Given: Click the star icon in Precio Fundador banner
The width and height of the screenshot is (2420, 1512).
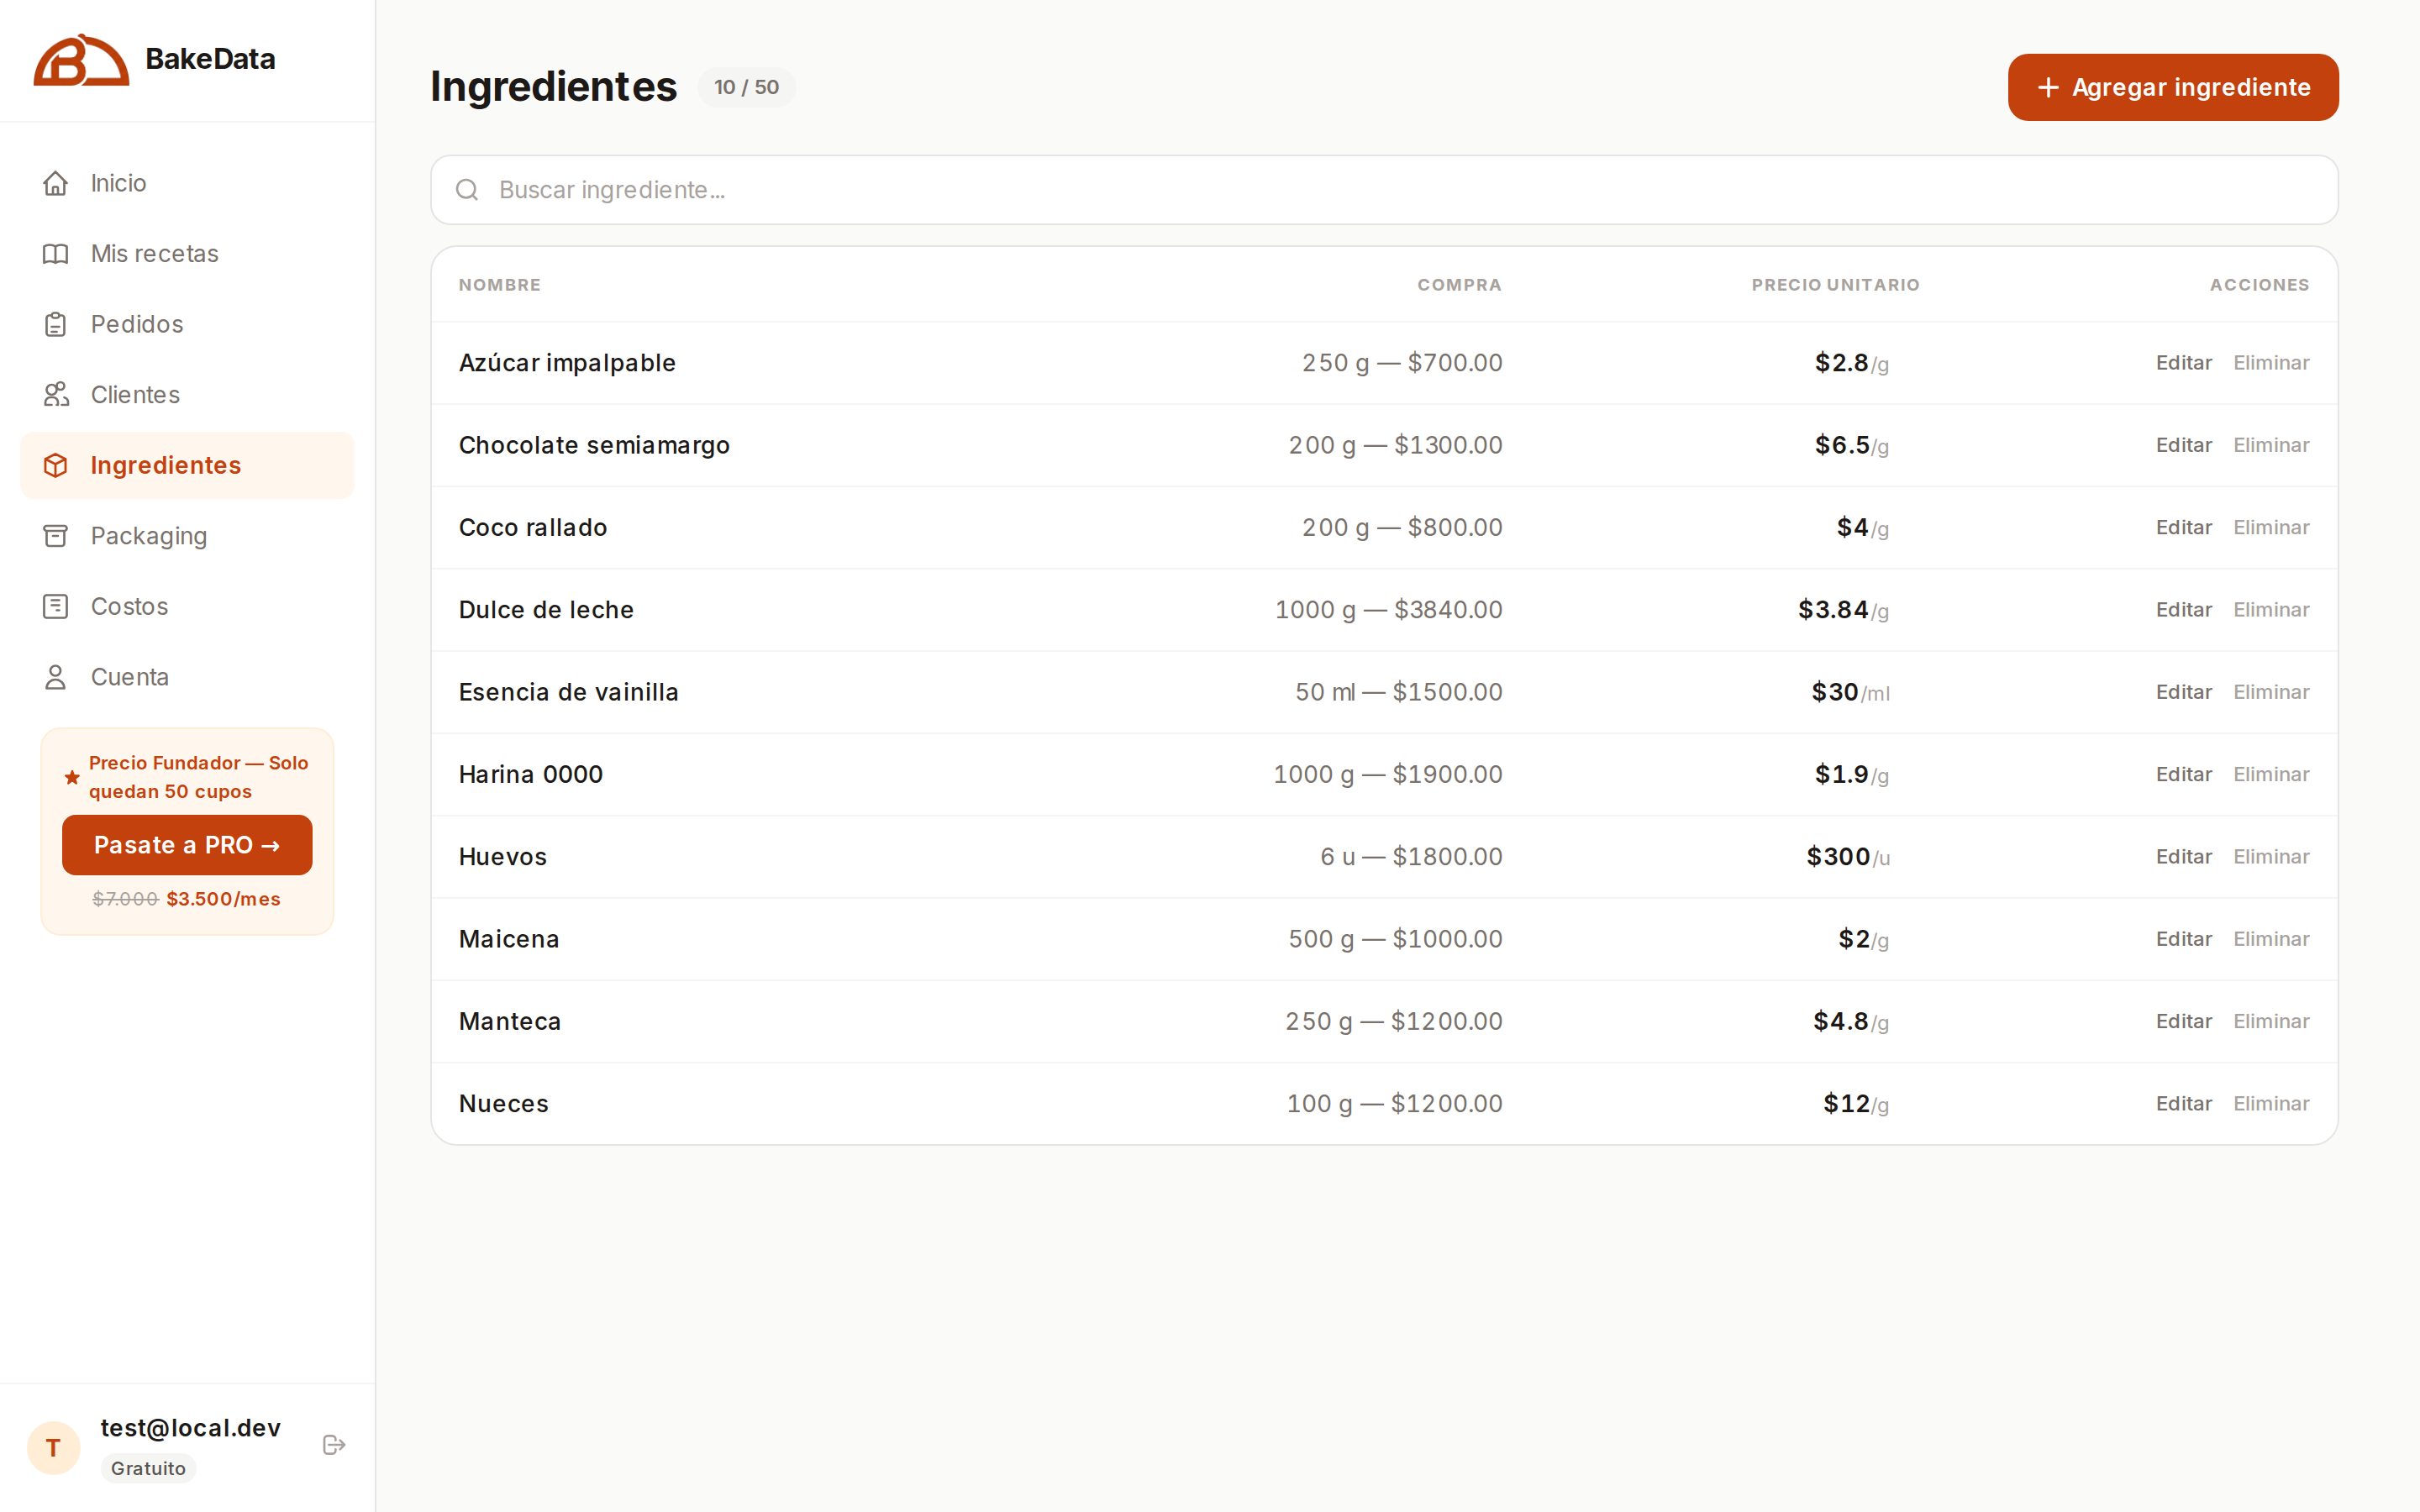Looking at the screenshot, I should pyautogui.click(x=72, y=777).
